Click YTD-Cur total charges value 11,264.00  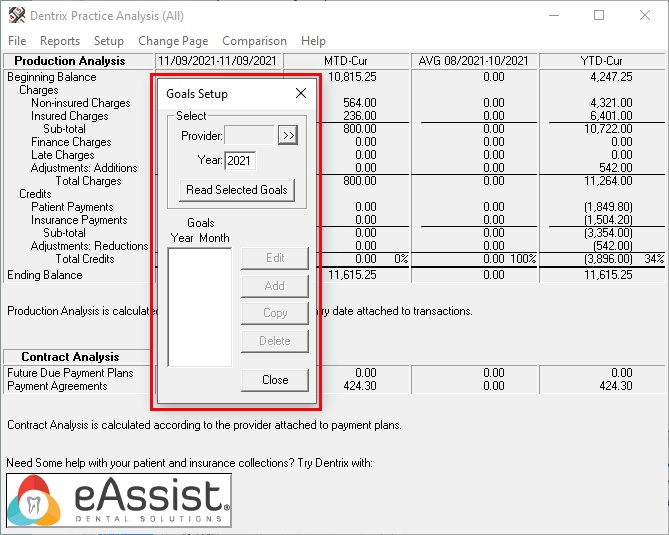[608, 181]
